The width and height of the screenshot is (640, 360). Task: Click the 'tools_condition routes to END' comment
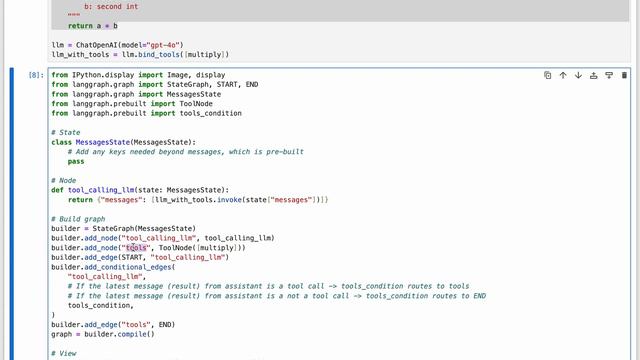tap(277, 296)
